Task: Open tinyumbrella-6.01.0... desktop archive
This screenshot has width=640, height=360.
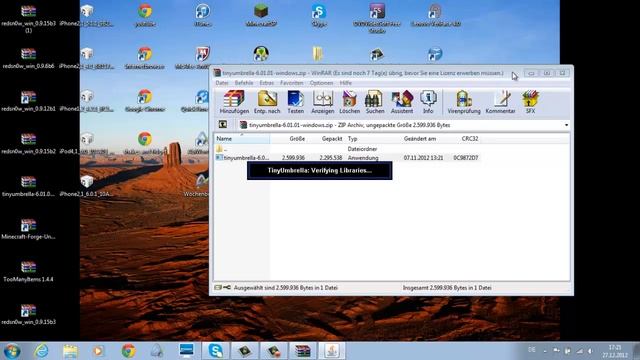Action: [28, 186]
